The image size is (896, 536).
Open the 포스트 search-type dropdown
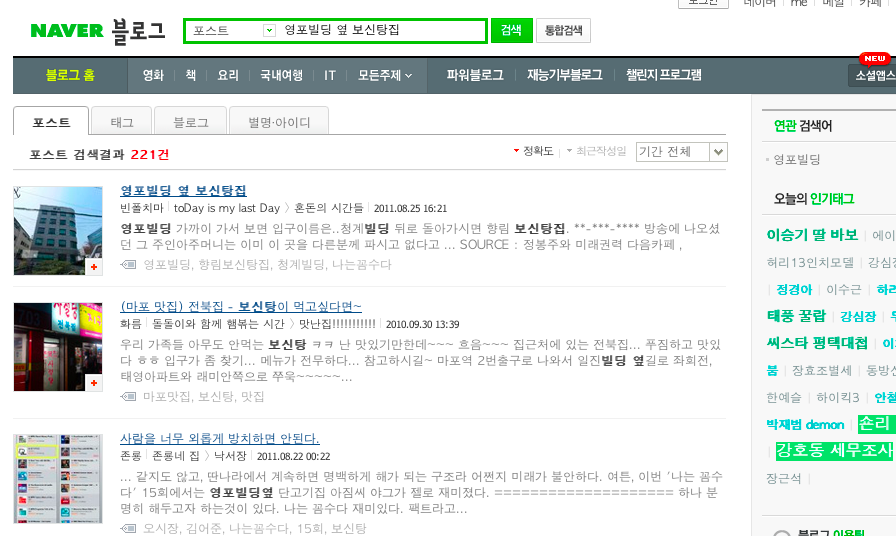(x=269, y=30)
